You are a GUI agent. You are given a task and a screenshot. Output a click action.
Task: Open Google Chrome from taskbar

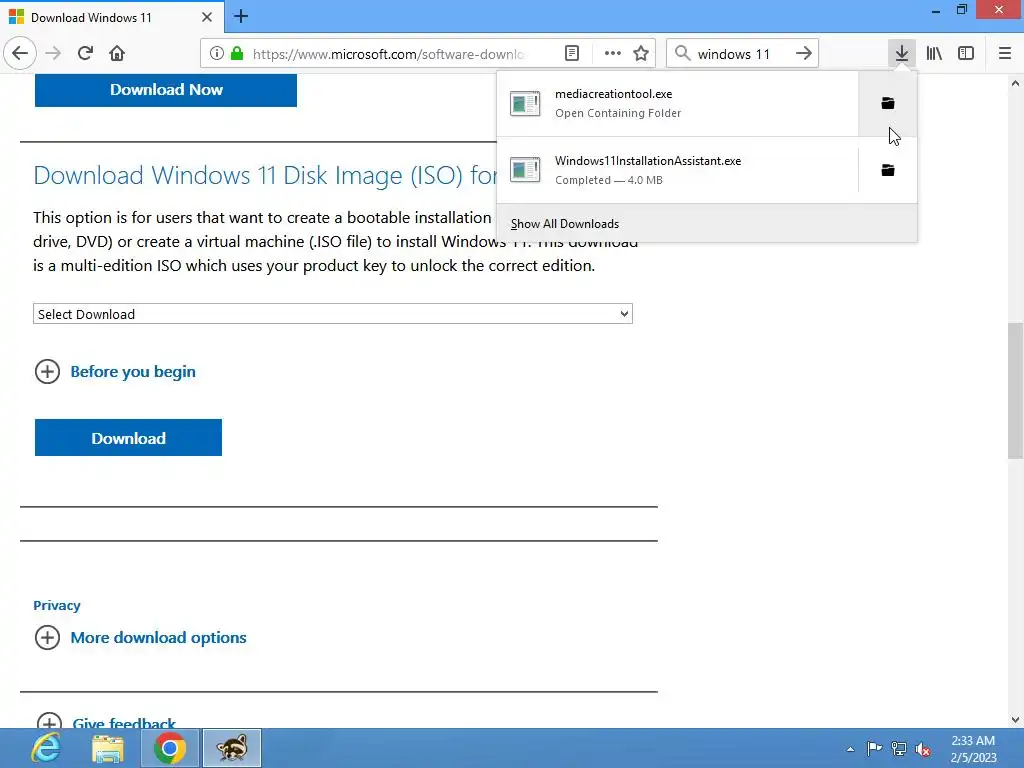point(170,748)
